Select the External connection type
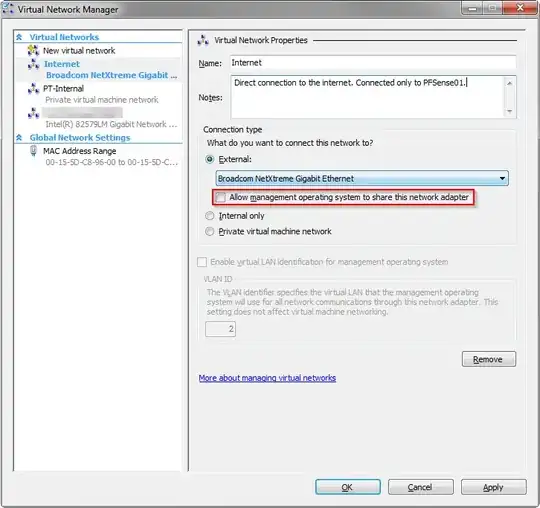This screenshot has width=540, height=508. (209, 159)
